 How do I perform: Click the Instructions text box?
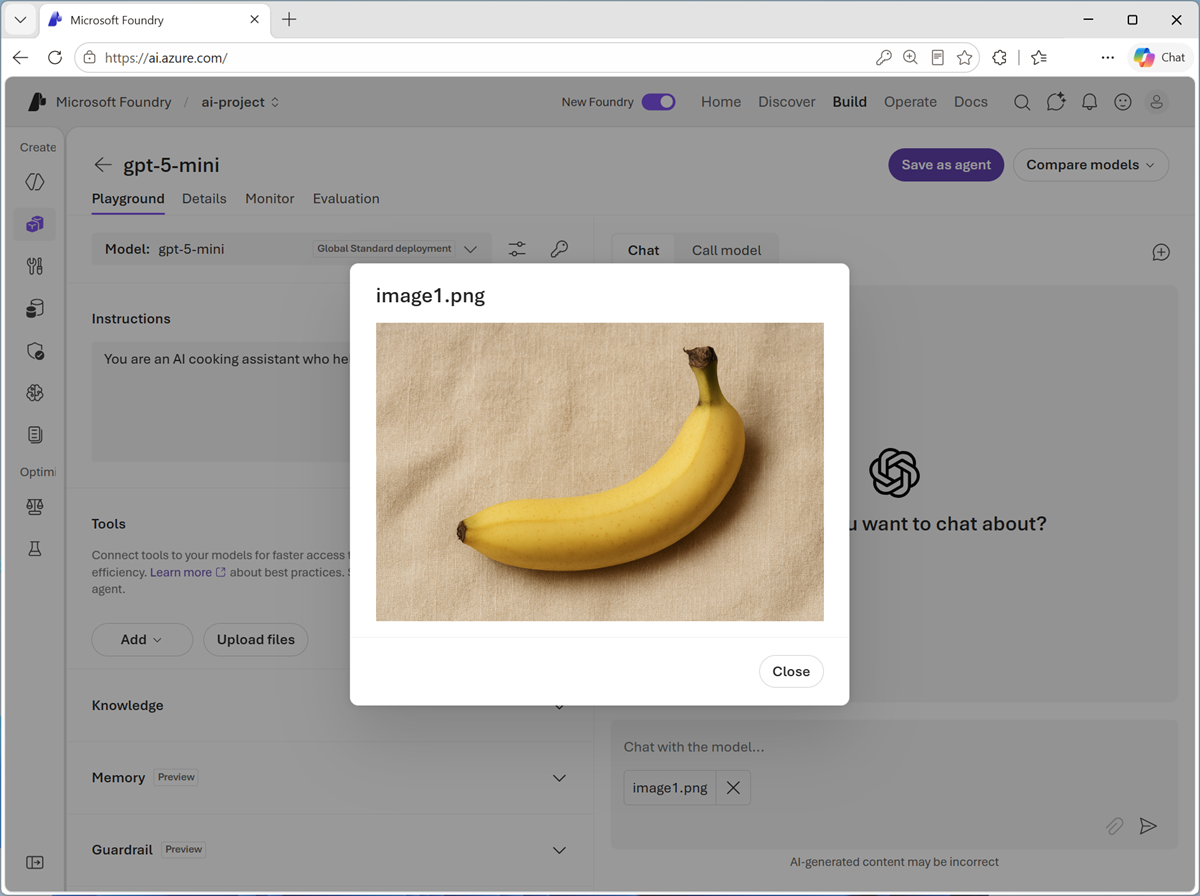pos(220,401)
